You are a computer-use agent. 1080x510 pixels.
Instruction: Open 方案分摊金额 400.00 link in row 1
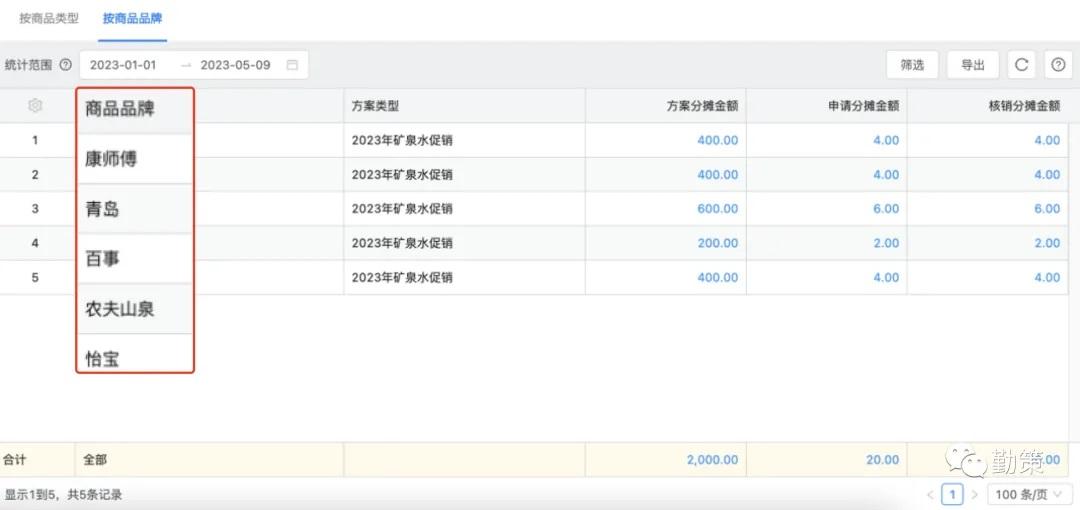point(718,141)
